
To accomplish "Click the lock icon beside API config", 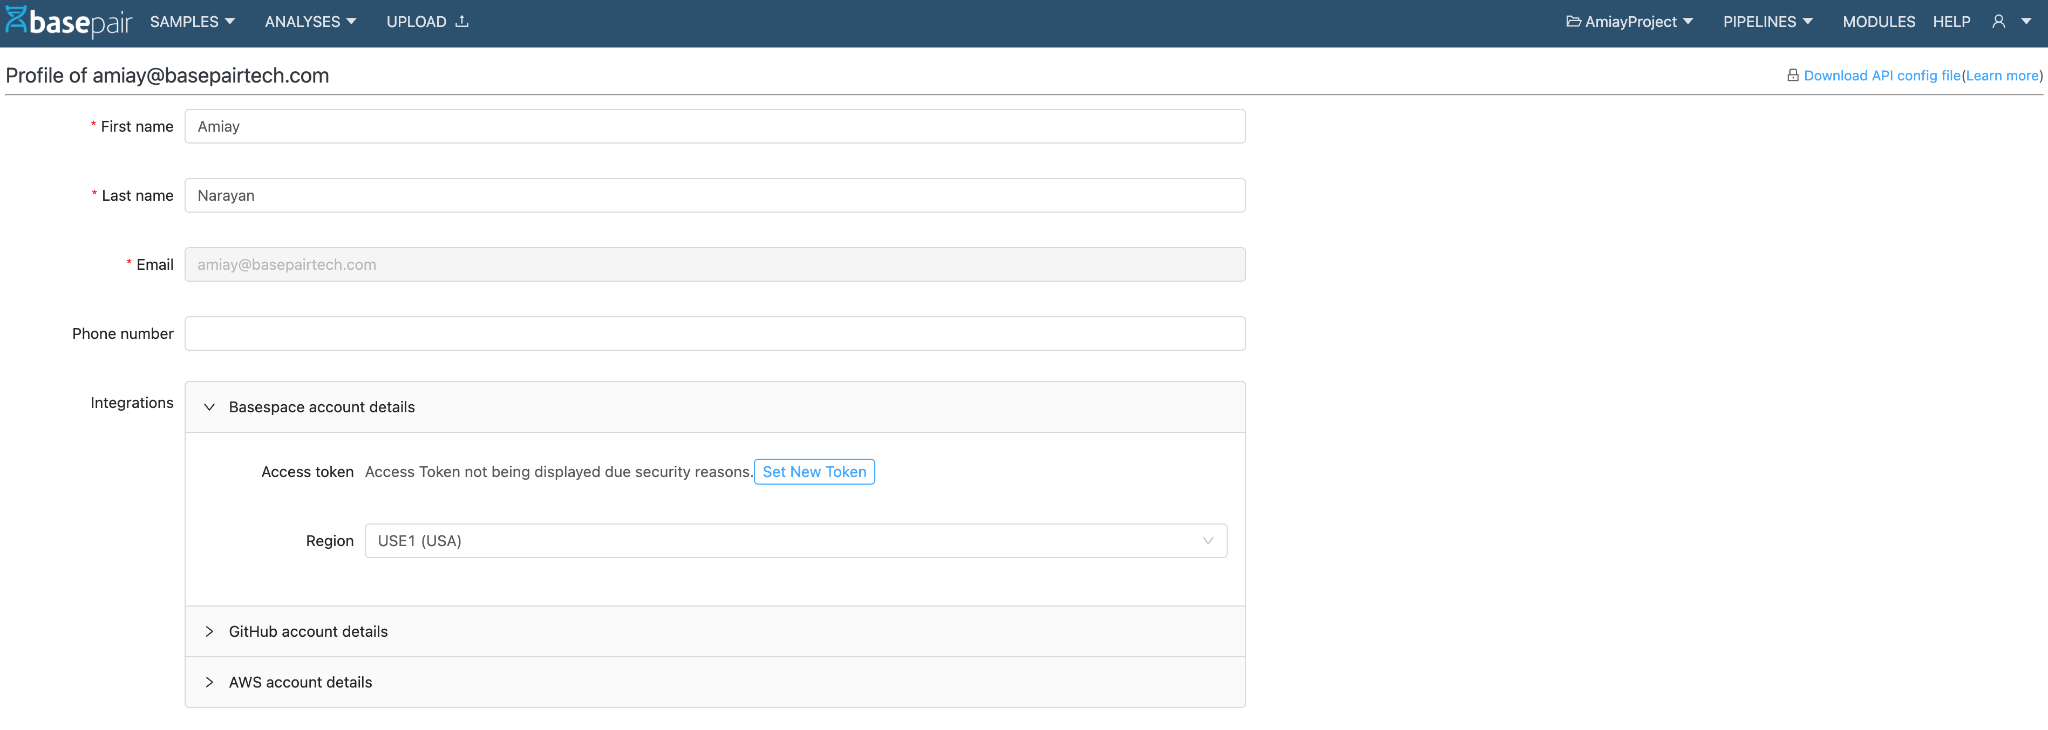I will point(1793,75).
